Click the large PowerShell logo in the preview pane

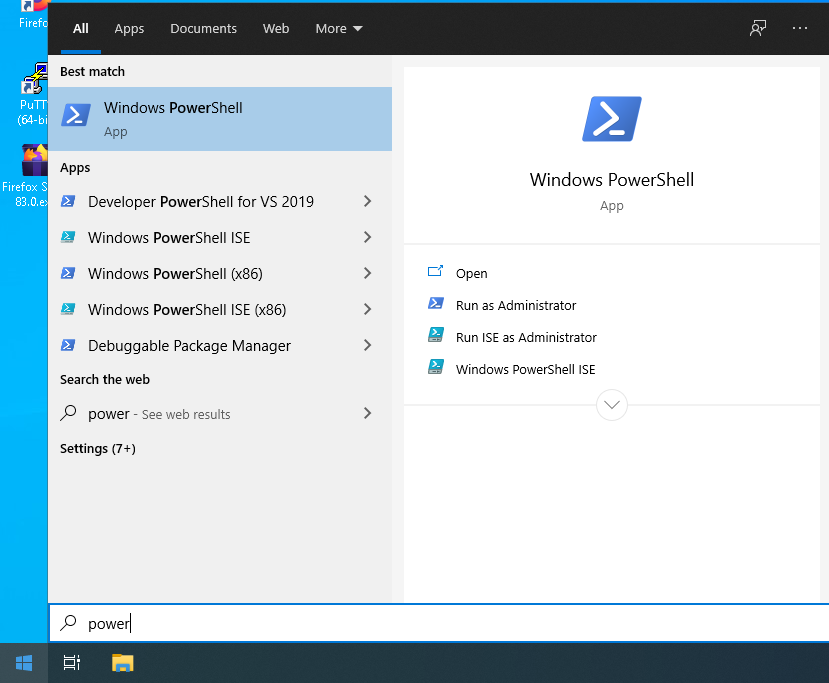point(612,119)
